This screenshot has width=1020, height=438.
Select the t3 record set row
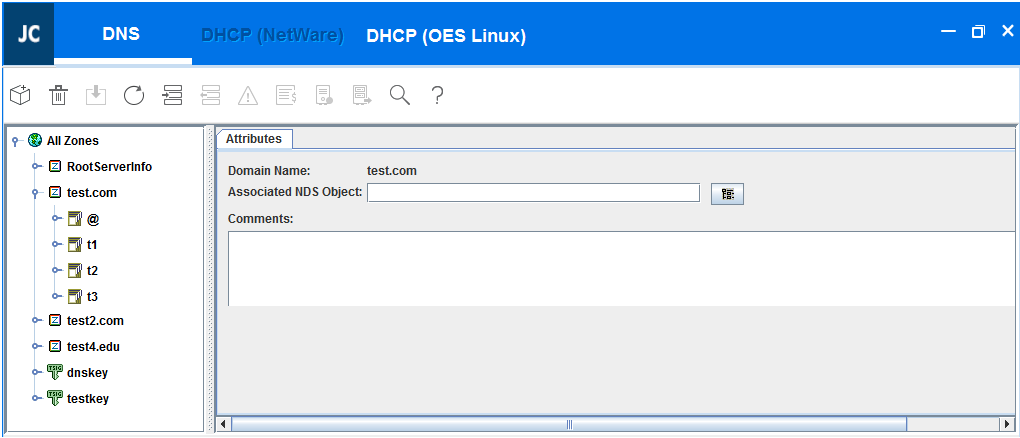pyautogui.click(x=92, y=296)
